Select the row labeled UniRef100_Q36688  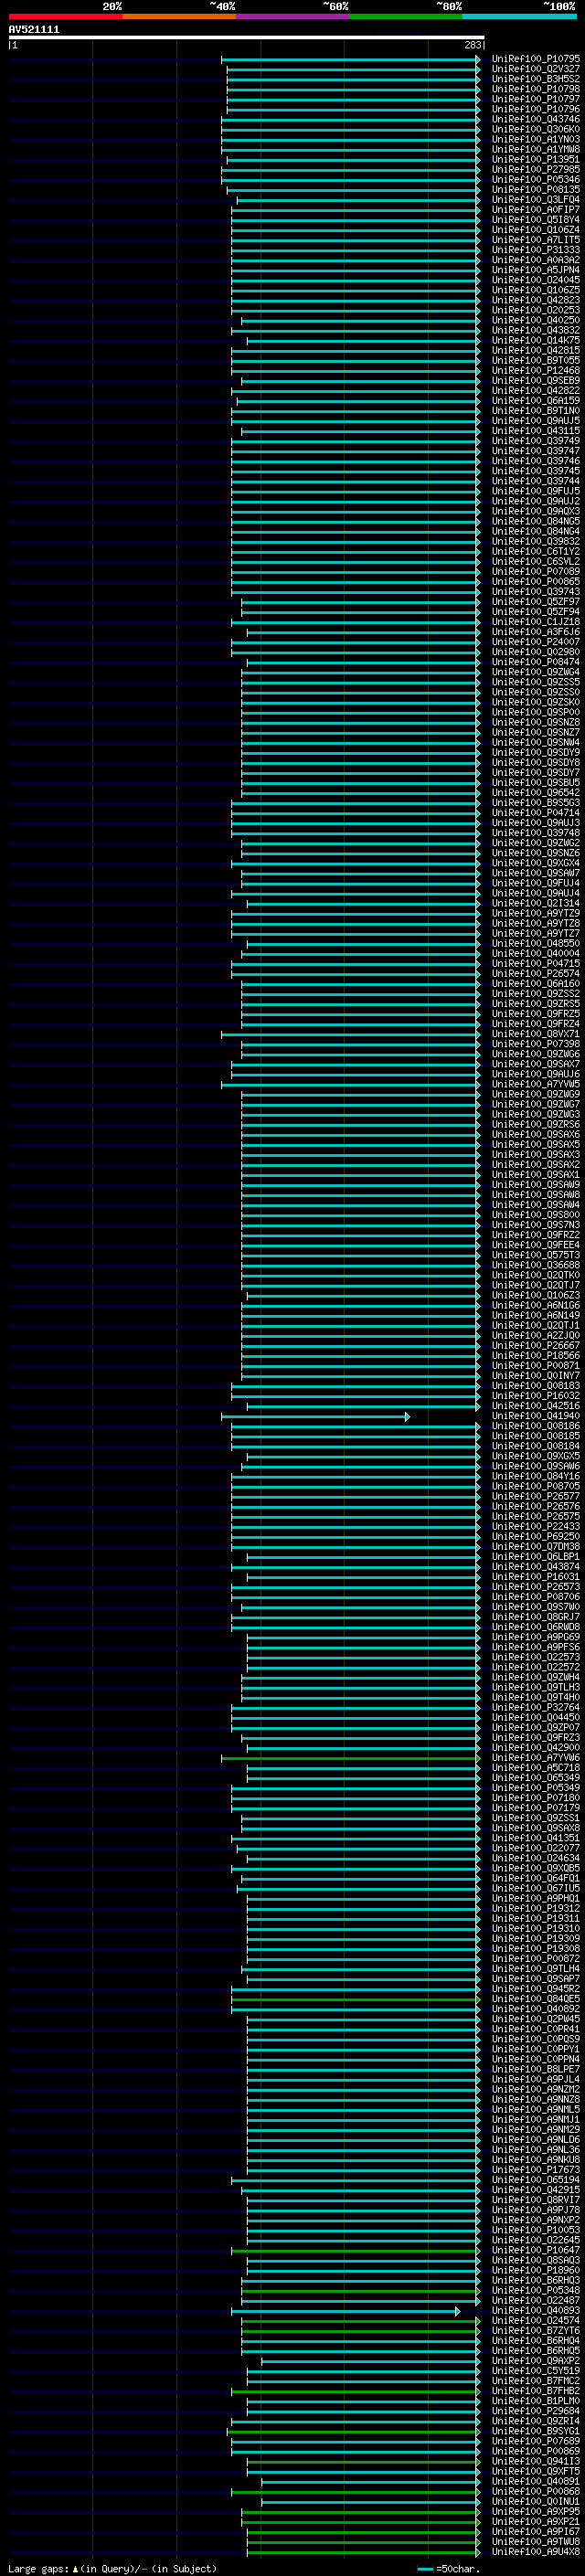pos(536,1265)
